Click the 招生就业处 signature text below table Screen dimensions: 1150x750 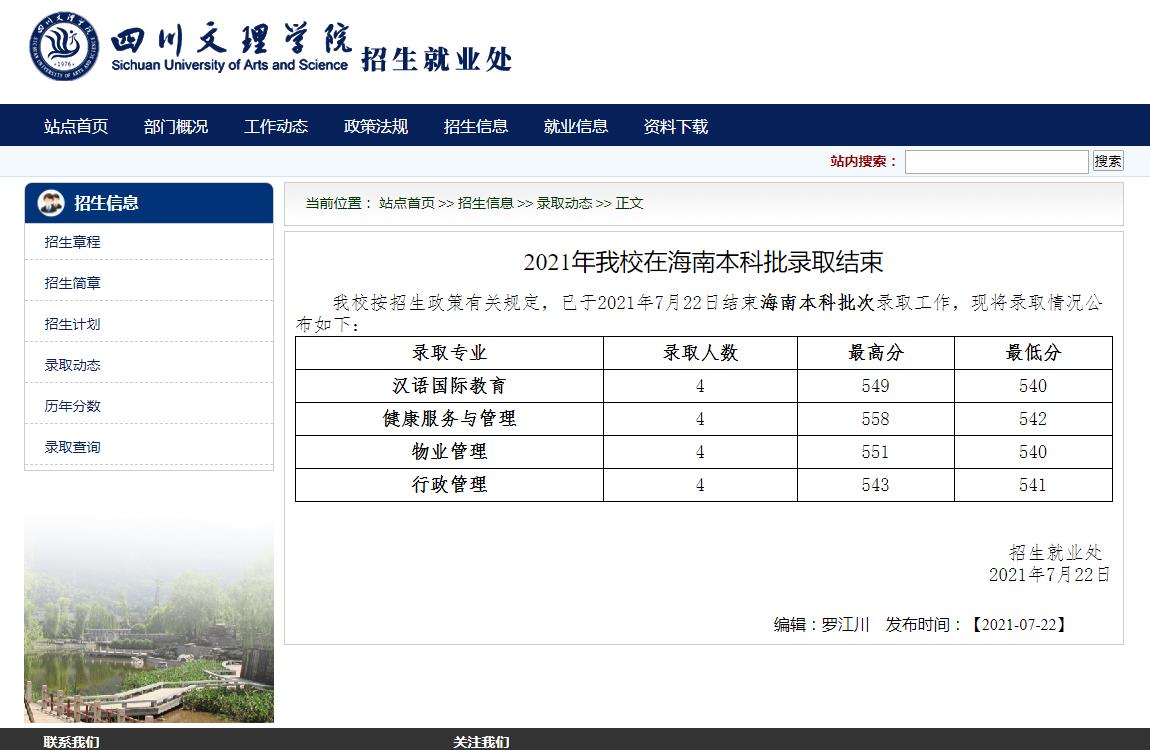(1055, 552)
